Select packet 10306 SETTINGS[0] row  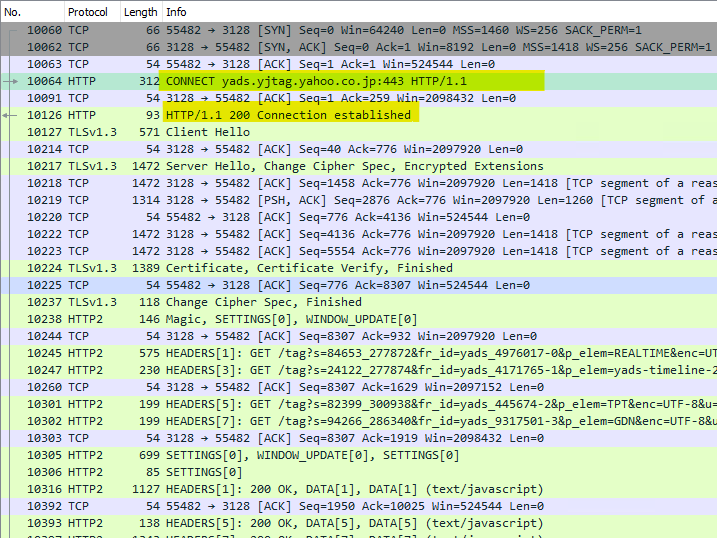click(x=358, y=472)
